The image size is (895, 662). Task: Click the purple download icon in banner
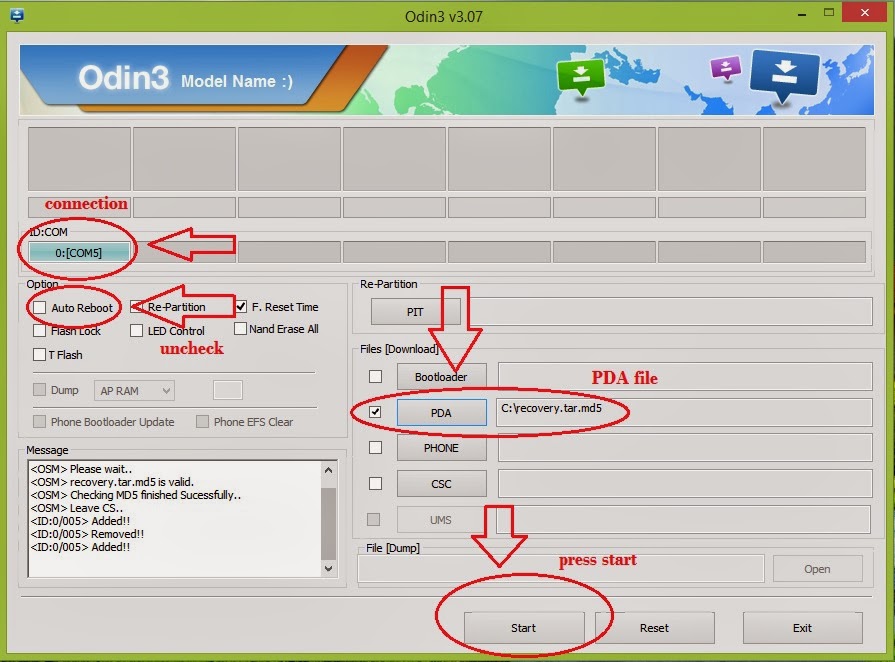click(725, 68)
